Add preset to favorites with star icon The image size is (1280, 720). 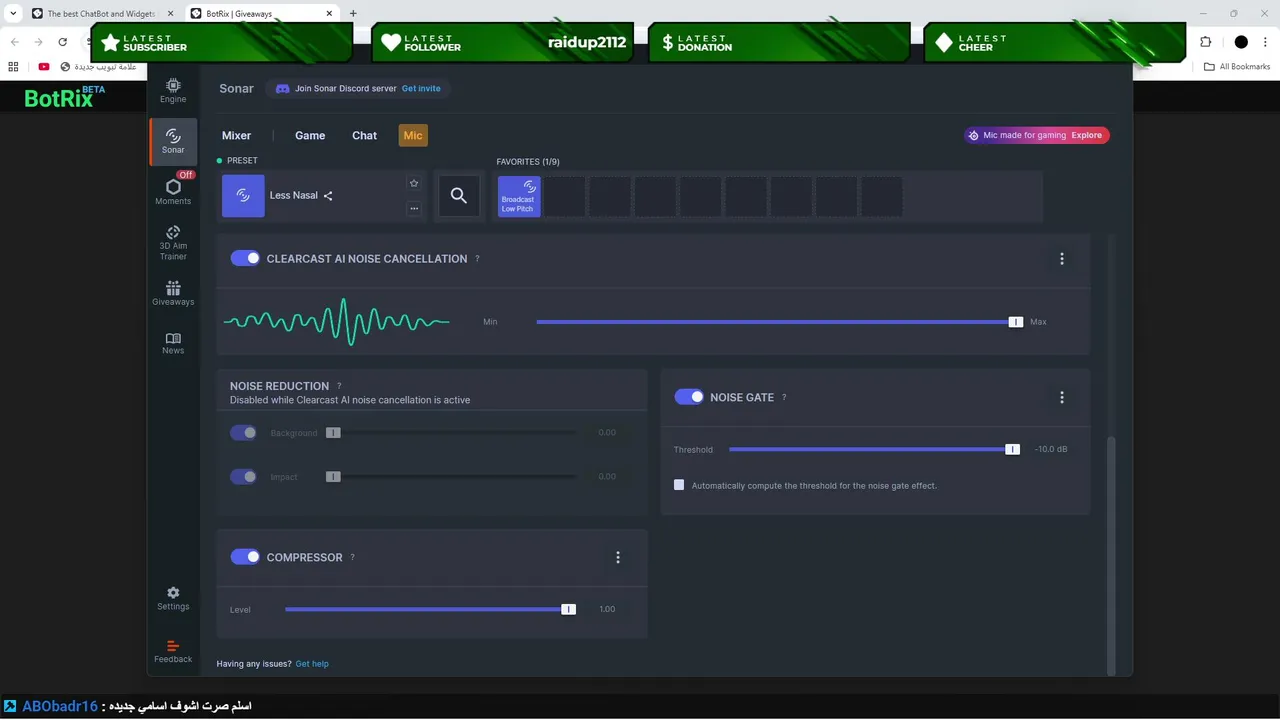(x=414, y=183)
